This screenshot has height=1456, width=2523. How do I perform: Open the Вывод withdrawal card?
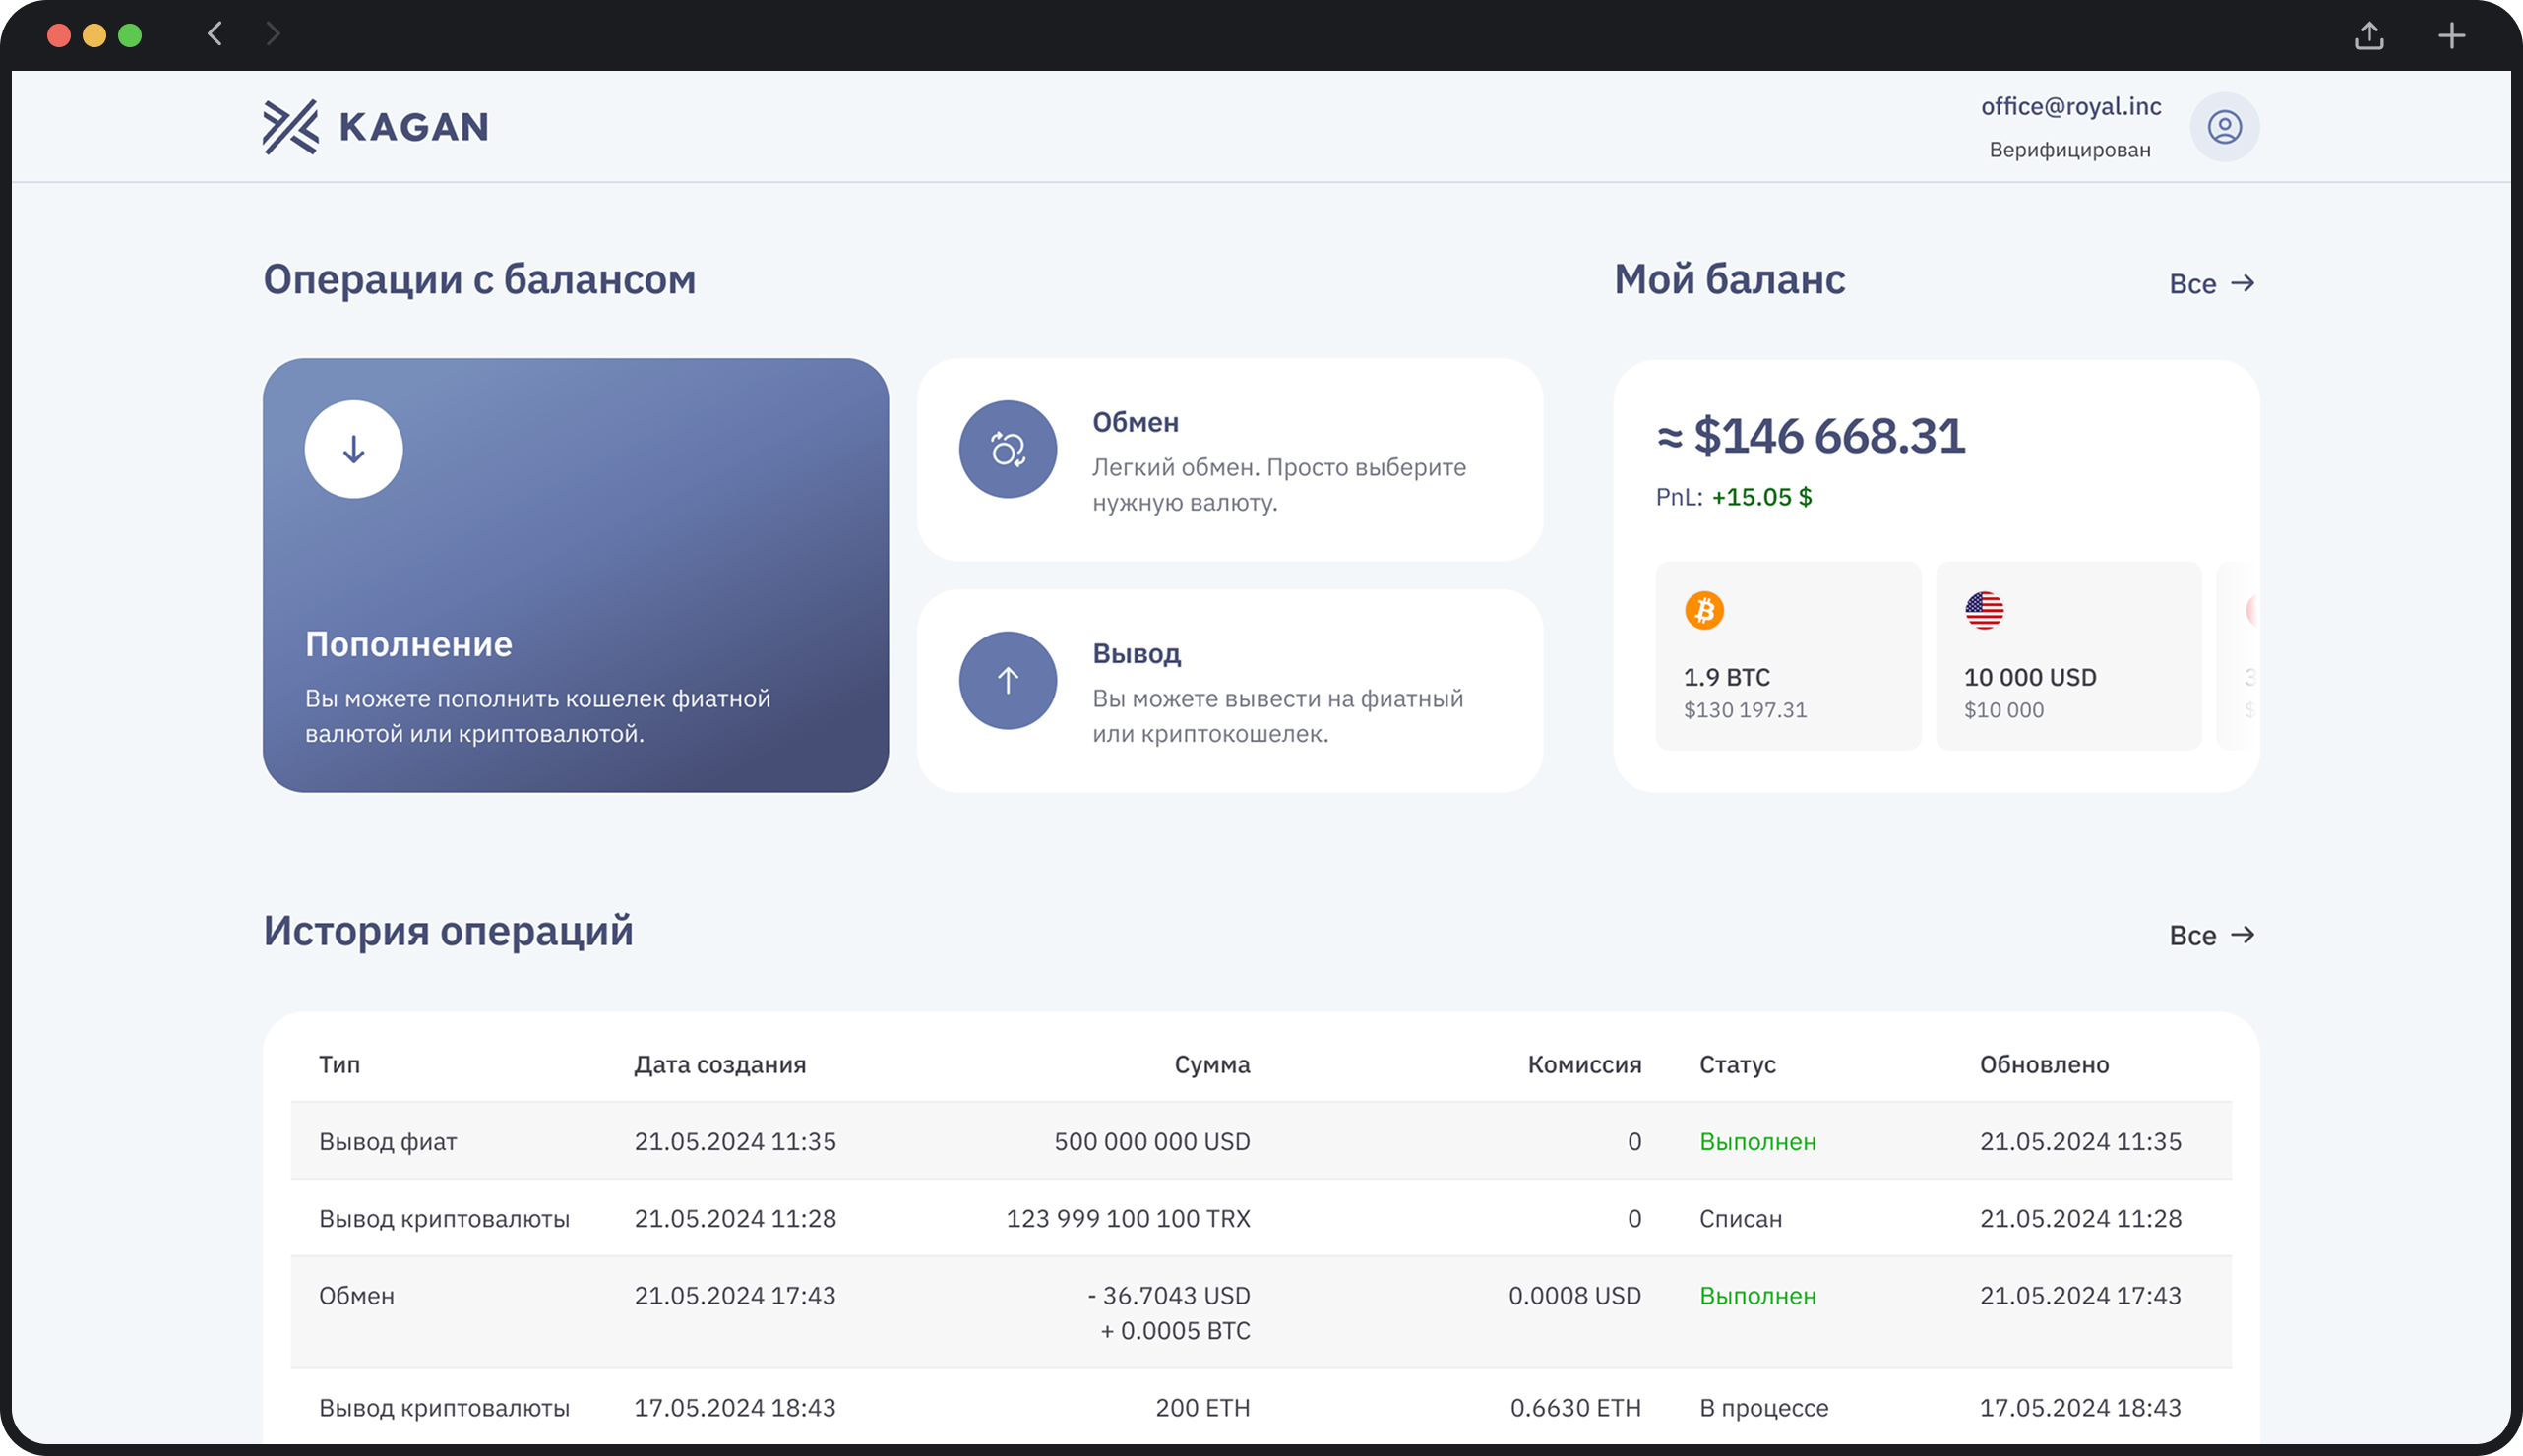pos(1230,691)
